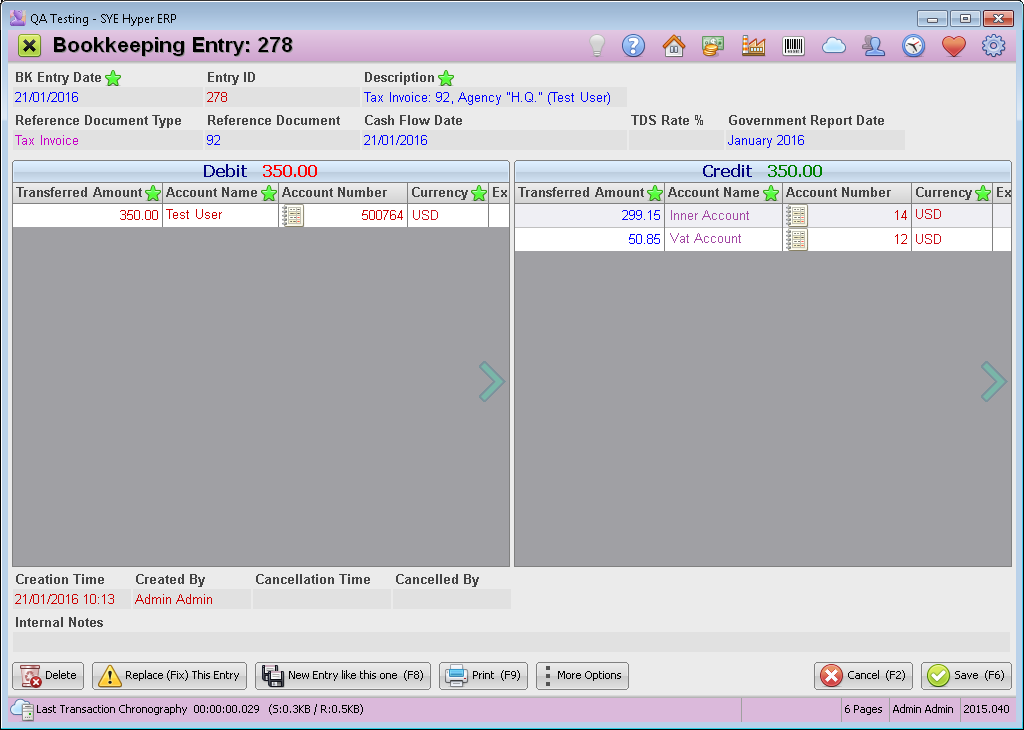Click the empty Cancelled By field
Screen dimensions: 1024x730
tap(452, 599)
